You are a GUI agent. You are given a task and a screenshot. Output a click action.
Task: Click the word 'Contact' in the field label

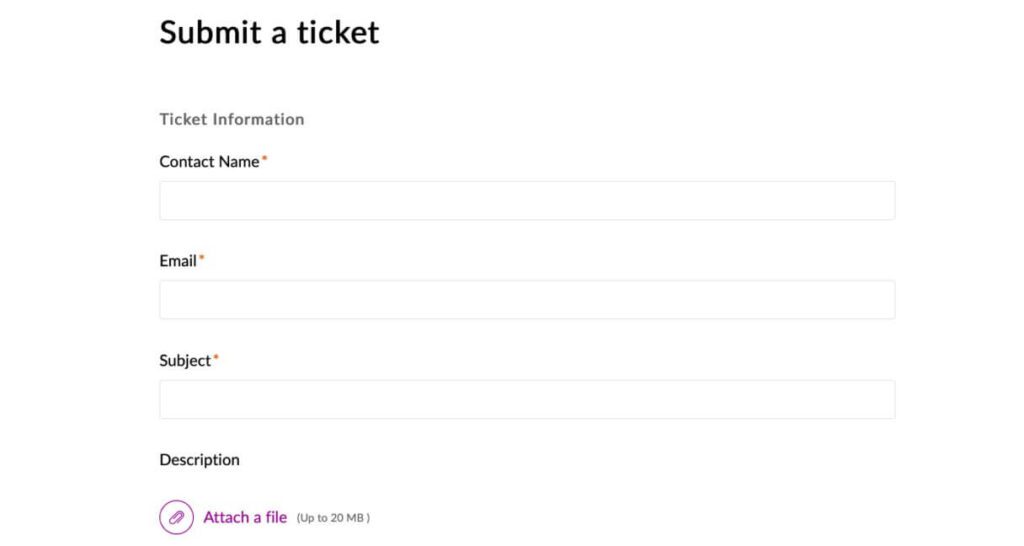187,161
